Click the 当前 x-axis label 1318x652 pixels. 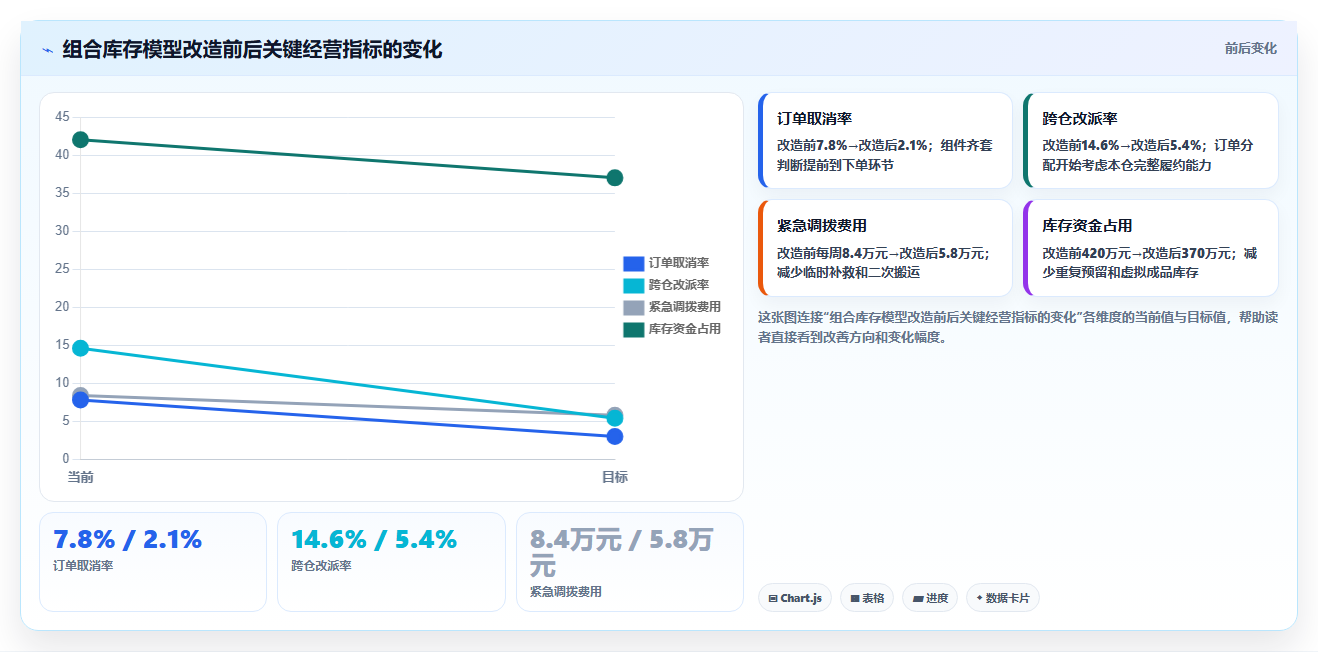[x=81, y=477]
